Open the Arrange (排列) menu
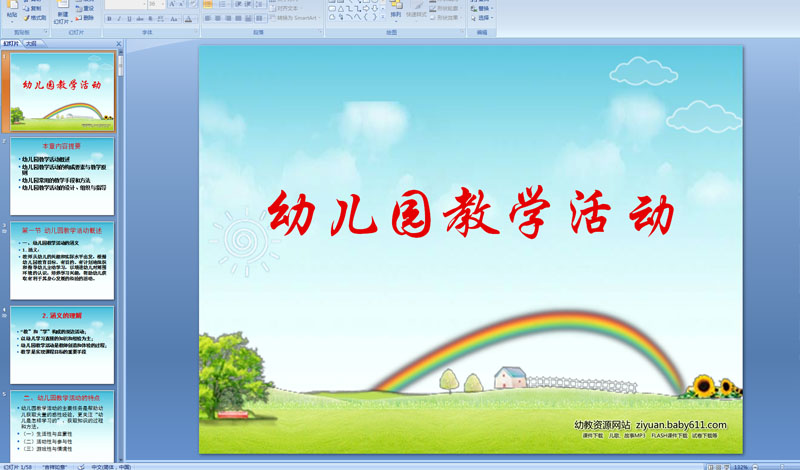Viewport: 800px width, 470px height. tap(396, 11)
